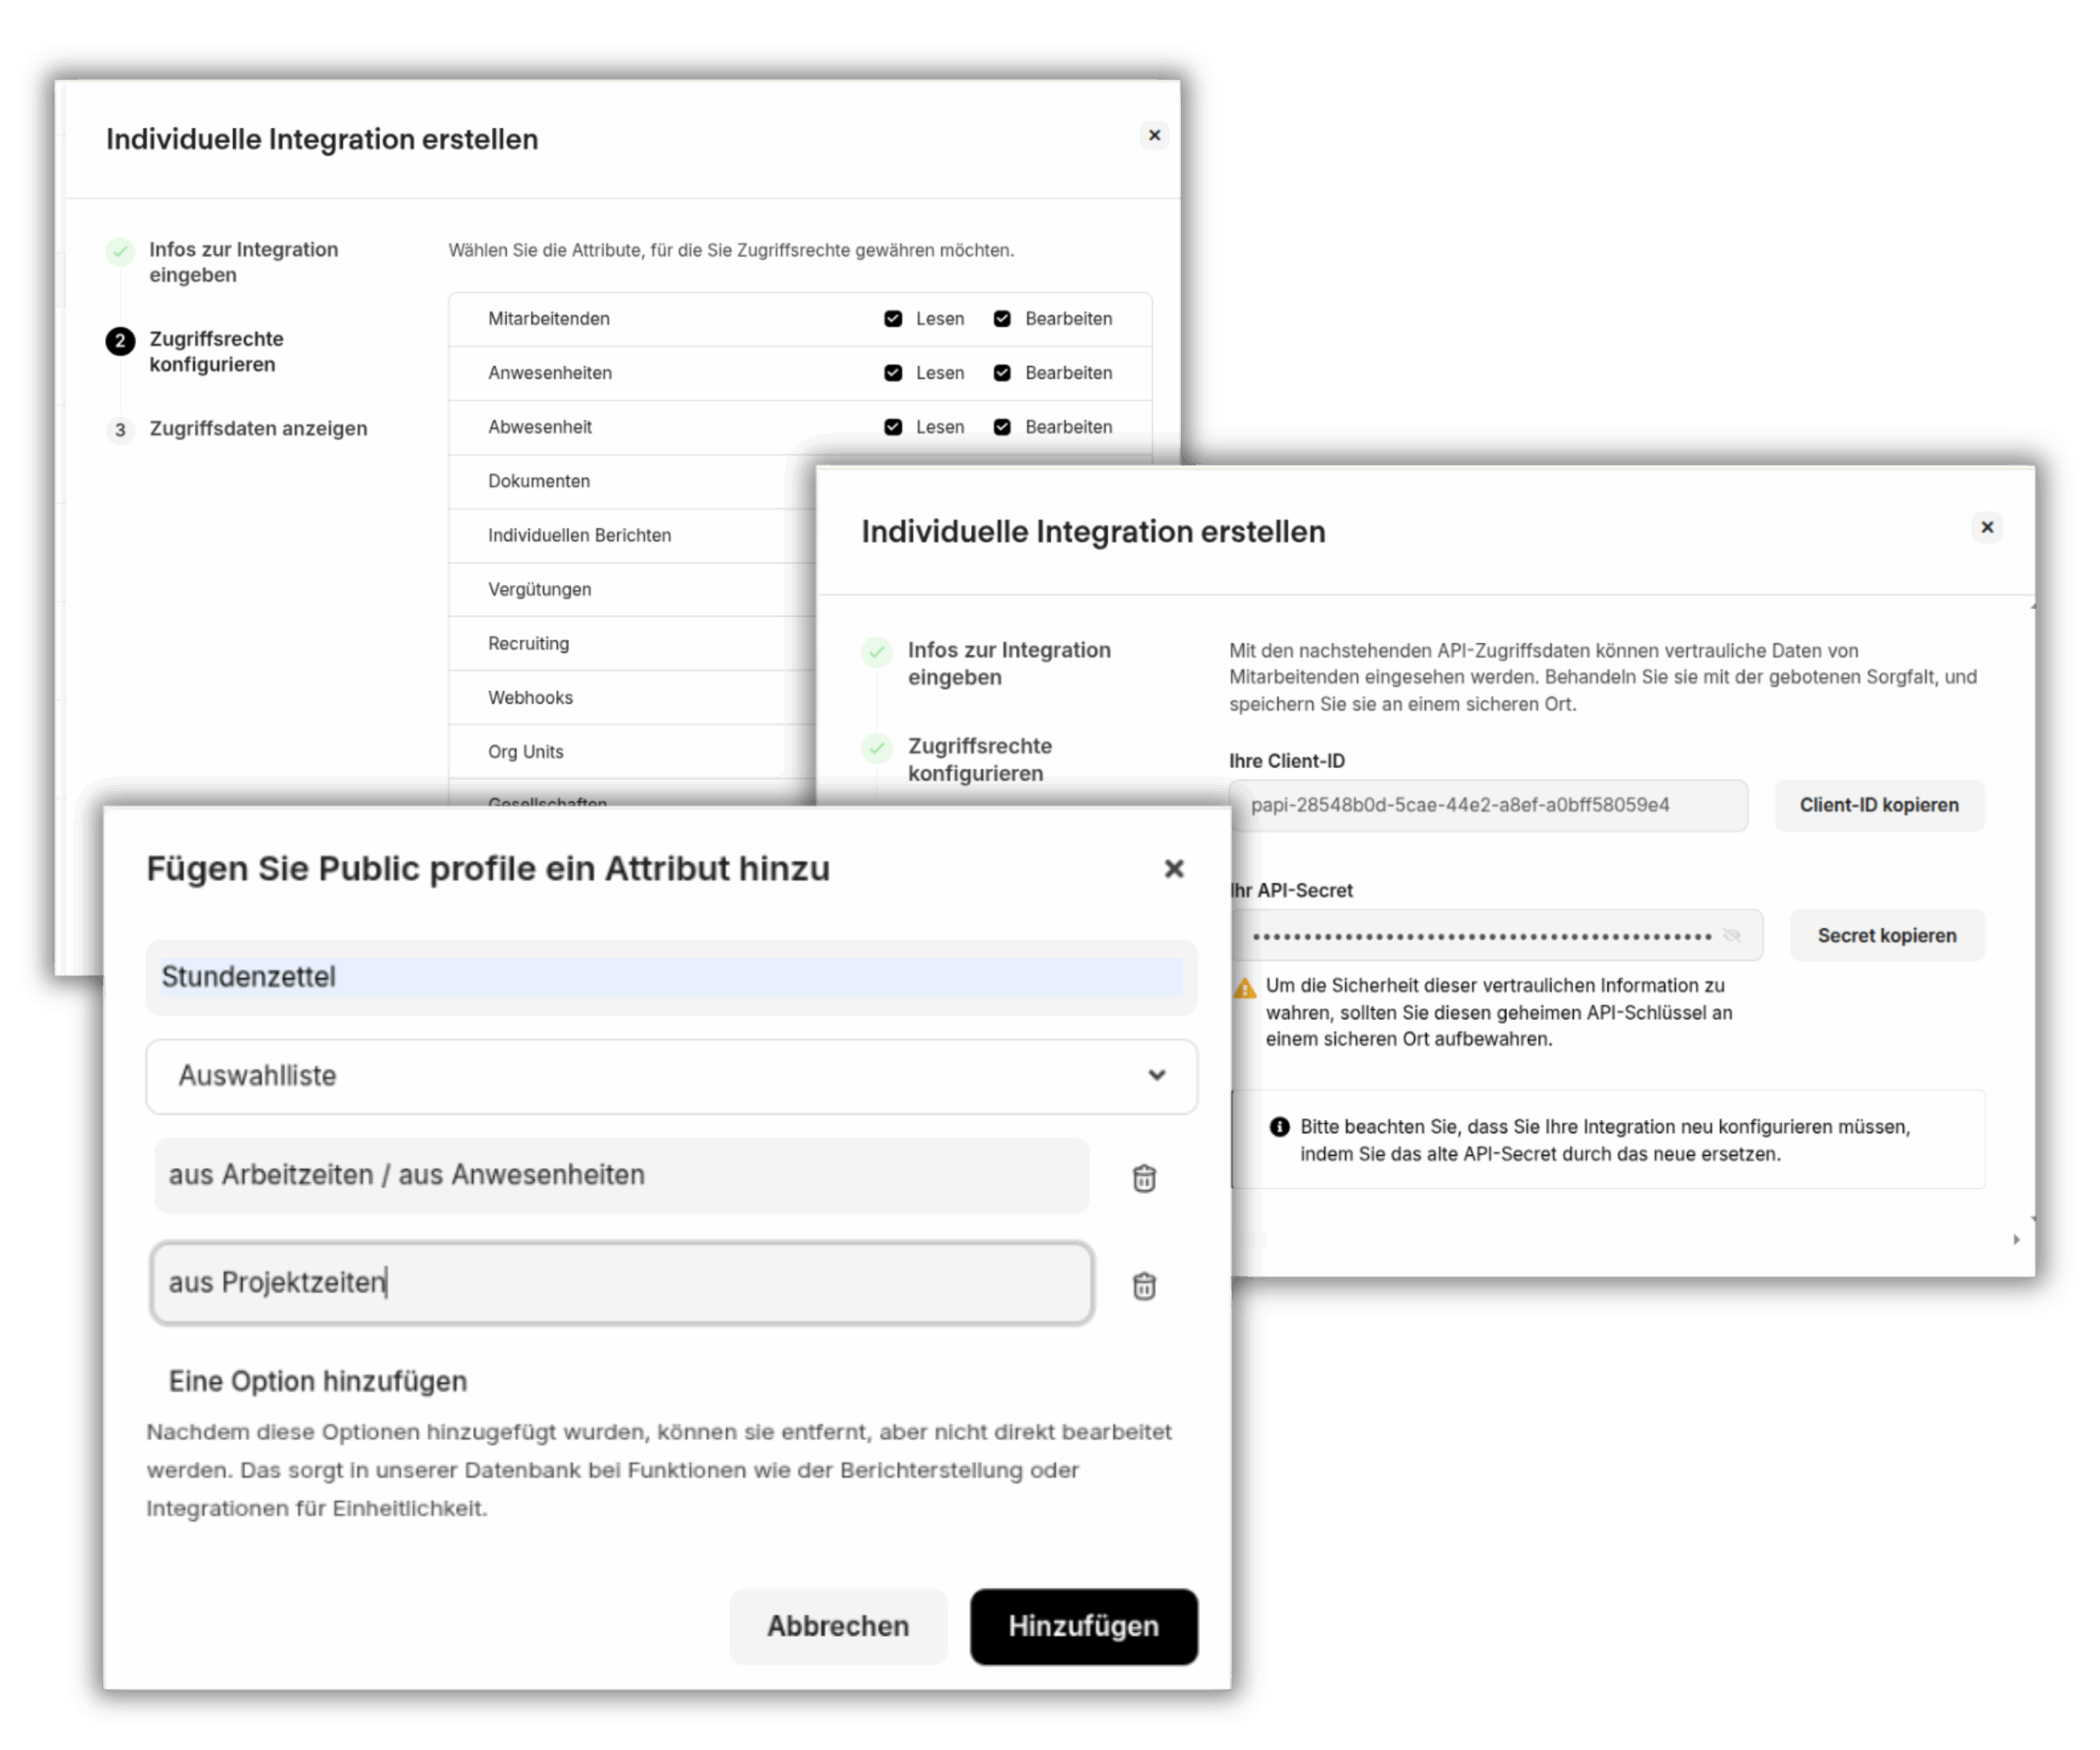The width and height of the screenshot is (2100, 1750).
Task: Click the step 2 circle 'Zugriffsrechte konfigurieren'
Action: tap(120, 341)
